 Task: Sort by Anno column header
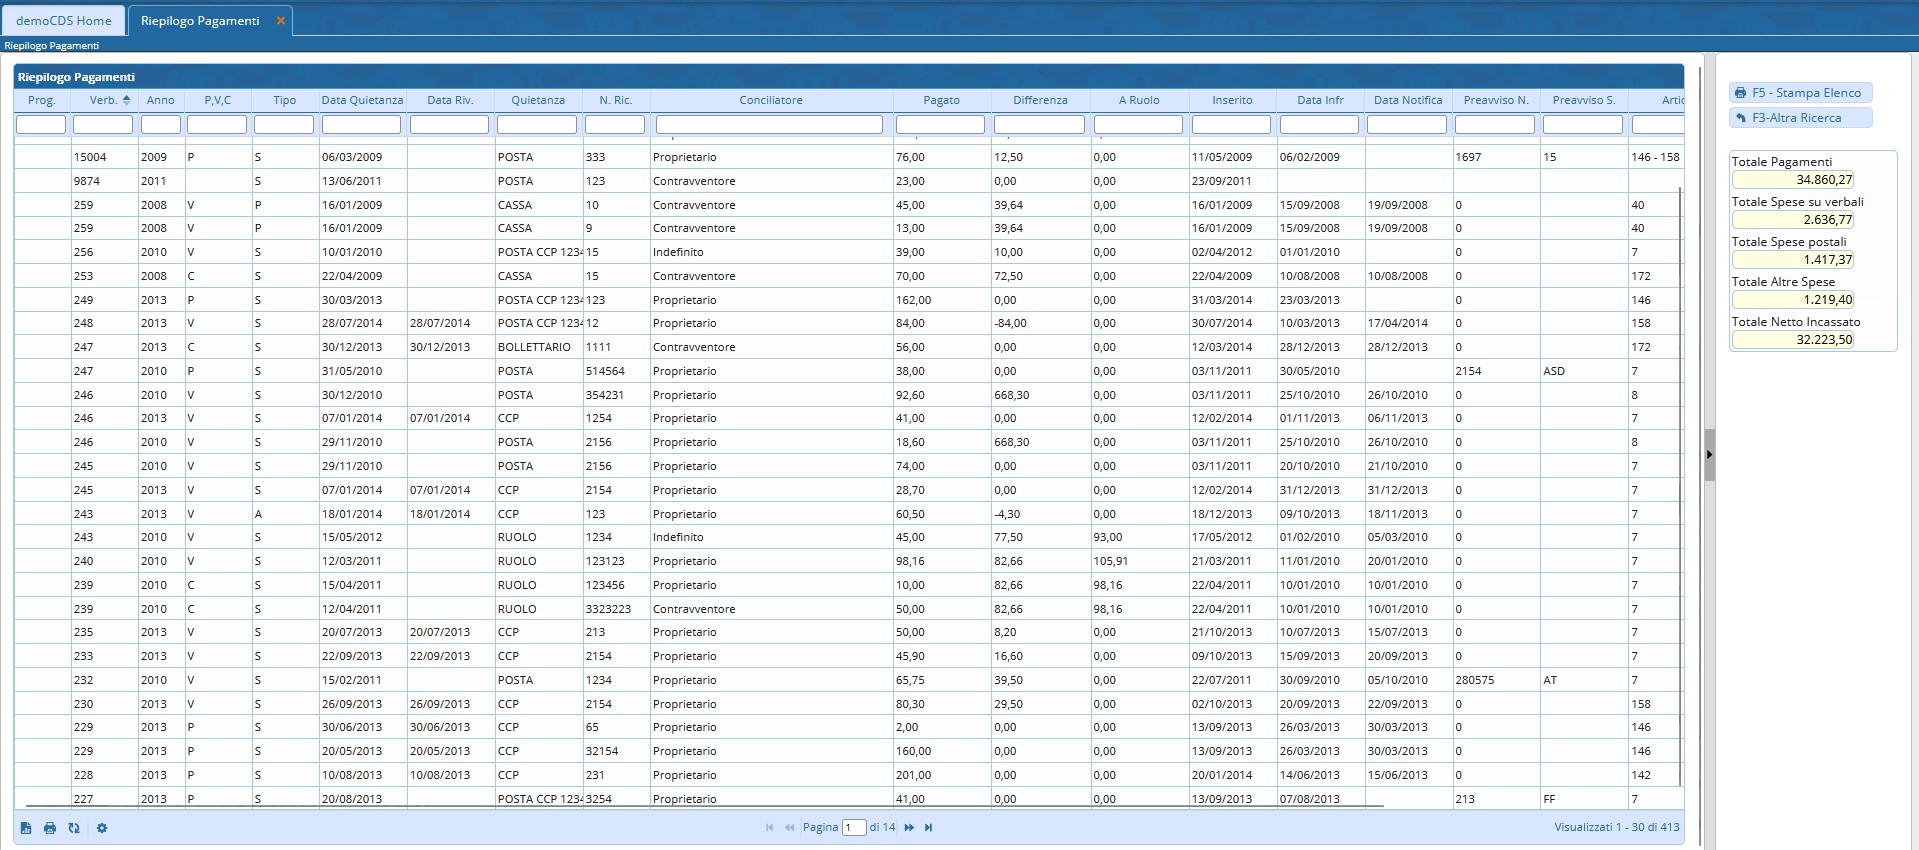point(161,100)
